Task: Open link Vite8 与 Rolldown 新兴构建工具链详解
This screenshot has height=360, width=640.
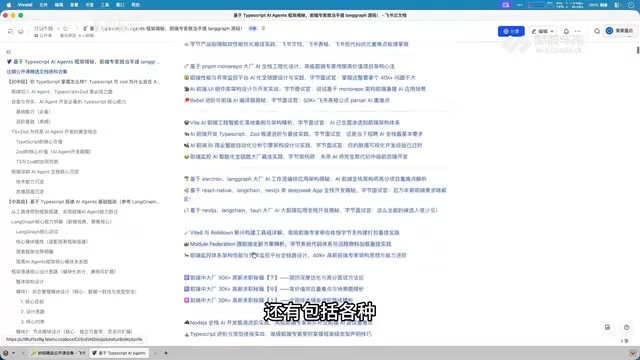Action: click(292, 233)
